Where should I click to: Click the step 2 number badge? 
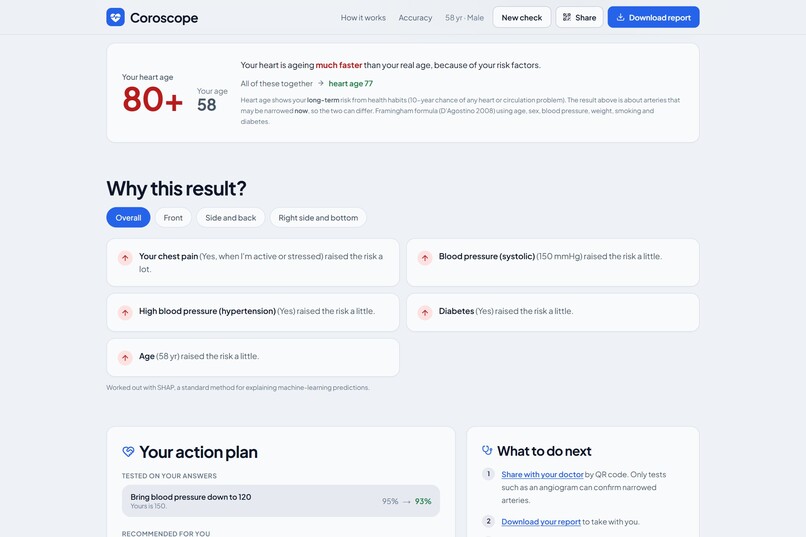(488, 521)
